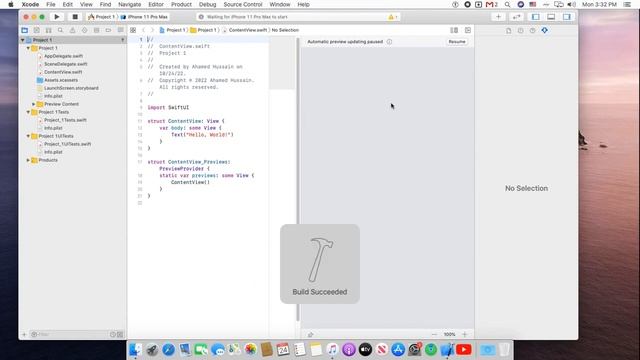The height and width of the screenshot is (360, 640).
Task: Open the Find navigator magnifier icon
Action: point(60,30)
